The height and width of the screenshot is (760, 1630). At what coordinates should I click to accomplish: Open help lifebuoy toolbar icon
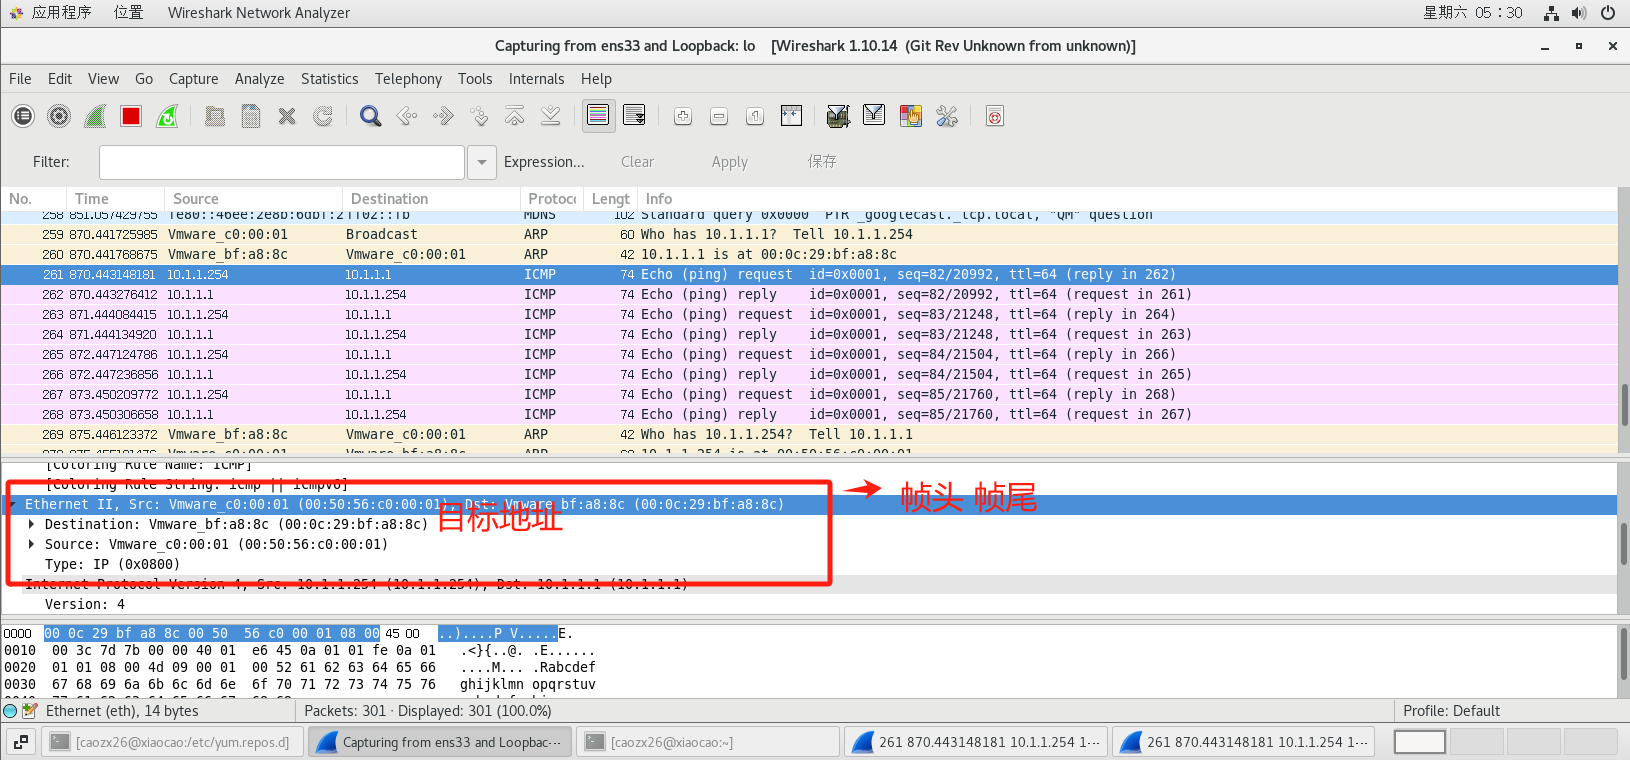click(x=995, y=116)
